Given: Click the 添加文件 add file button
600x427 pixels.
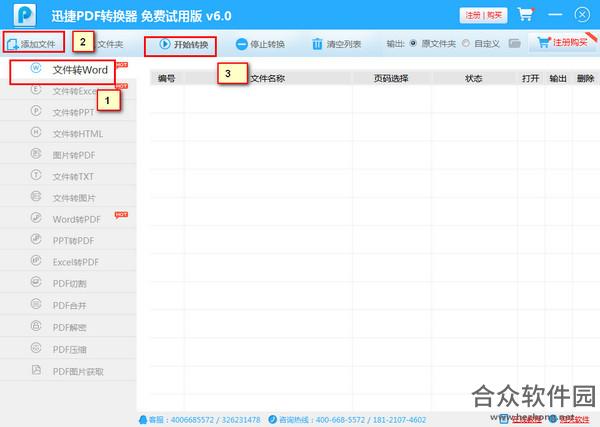Looking at the screenshot, I should (x=32, y=44).
